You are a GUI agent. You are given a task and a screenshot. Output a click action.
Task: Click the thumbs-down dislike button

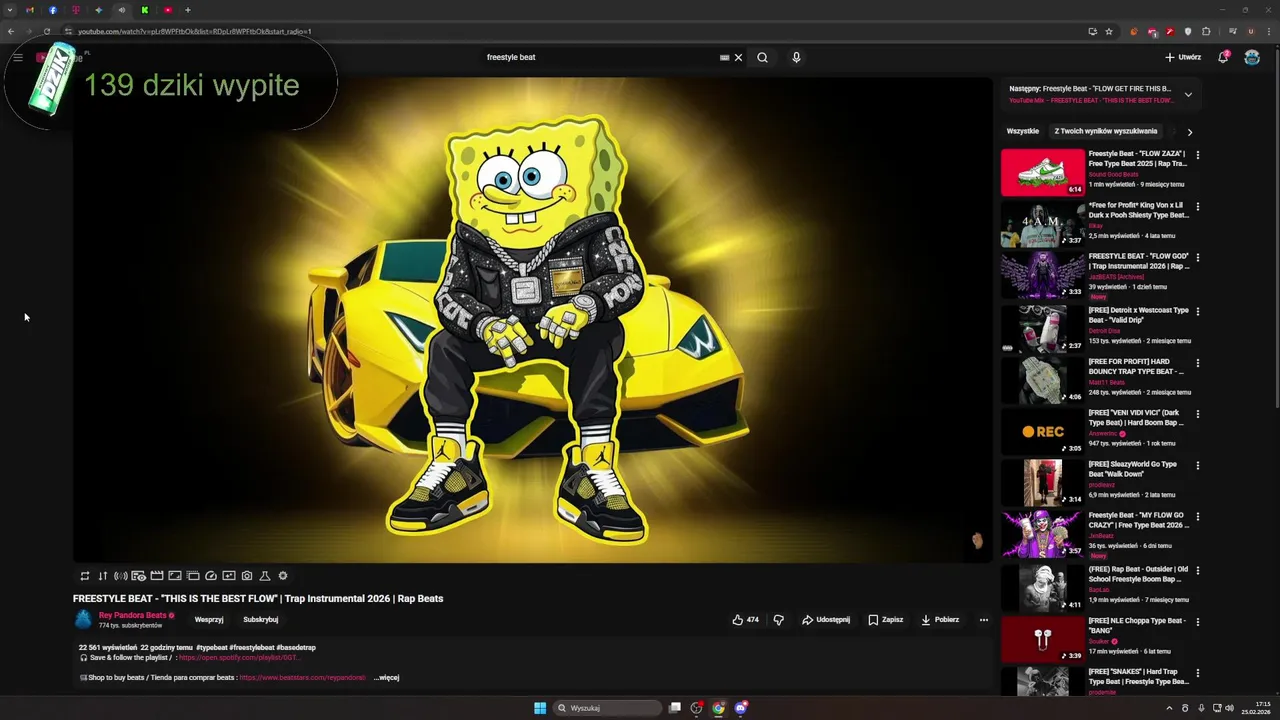point(779,620)
